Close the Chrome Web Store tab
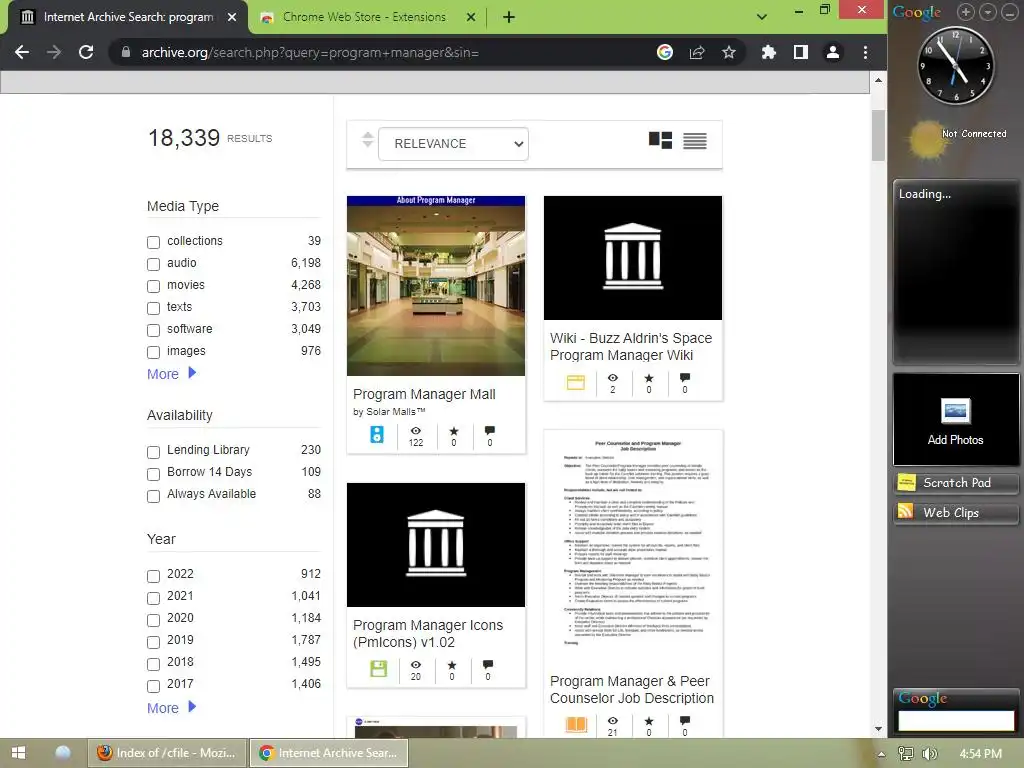Viewport: 1024px width, 768px height. [471, 18]
